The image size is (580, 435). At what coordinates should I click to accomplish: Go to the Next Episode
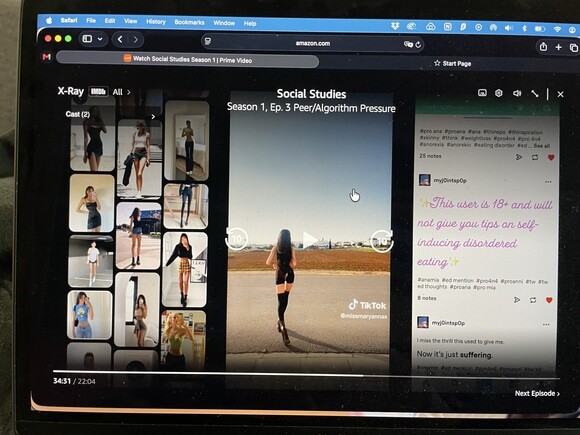537,393
